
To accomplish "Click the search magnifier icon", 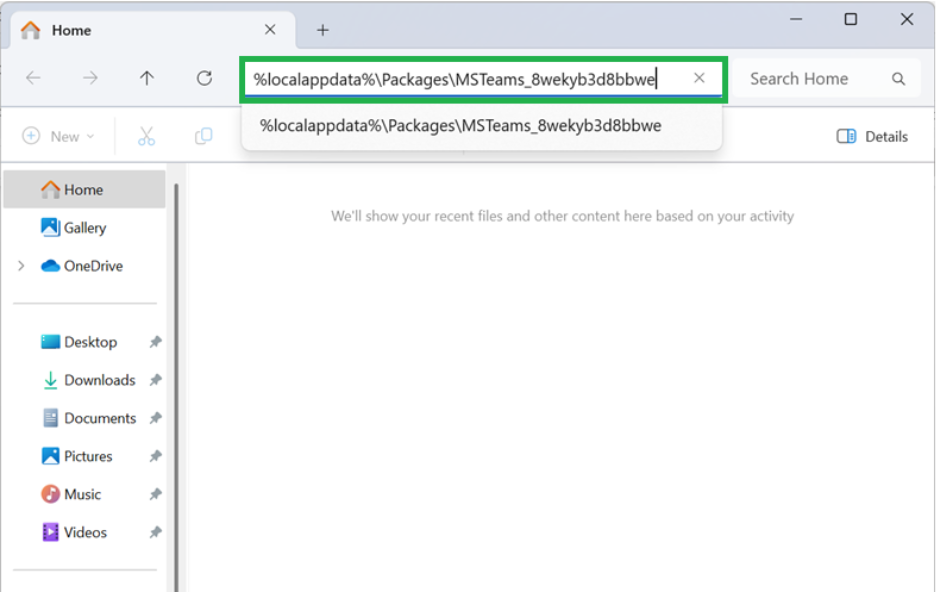I will (898, 79).
